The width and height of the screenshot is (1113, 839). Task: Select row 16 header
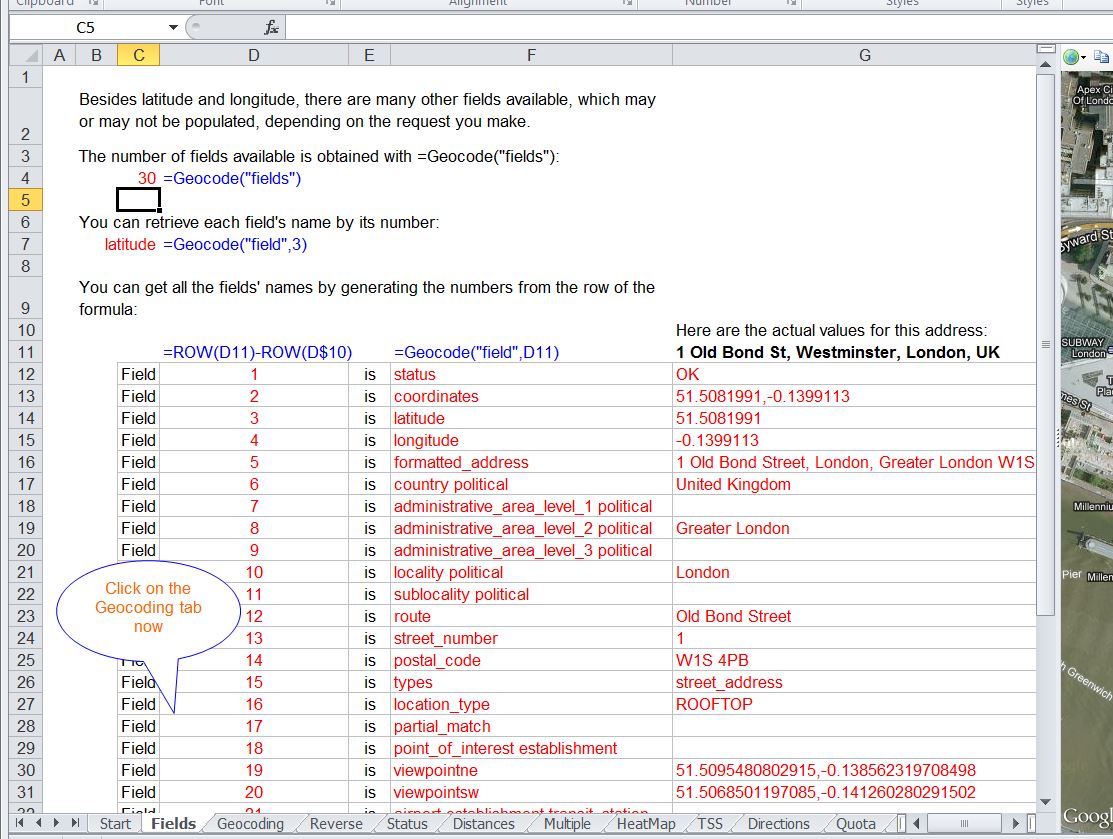tap(26, 462)
